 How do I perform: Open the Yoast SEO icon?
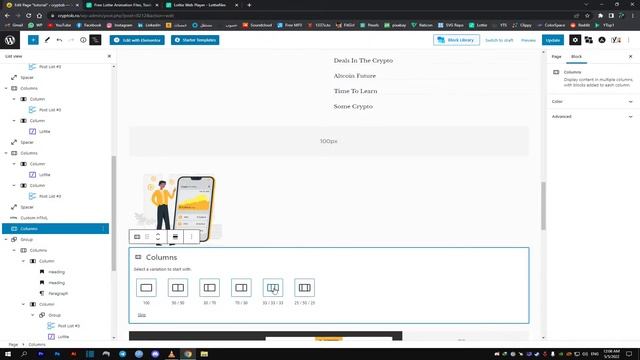click(x=616, y=40)
